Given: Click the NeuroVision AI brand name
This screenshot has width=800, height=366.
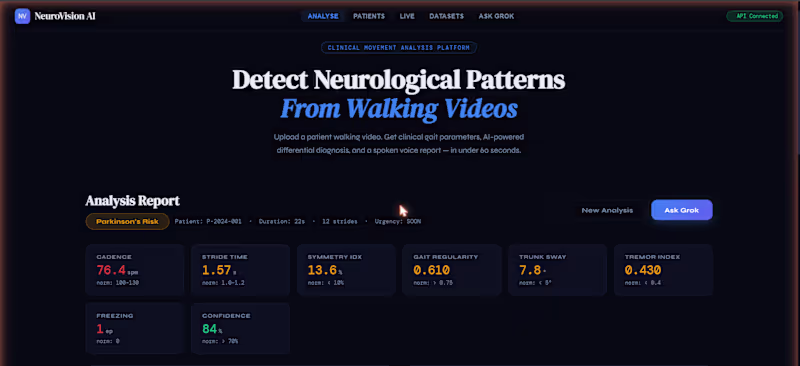Looking at the screenshot, I should [65, 16].
